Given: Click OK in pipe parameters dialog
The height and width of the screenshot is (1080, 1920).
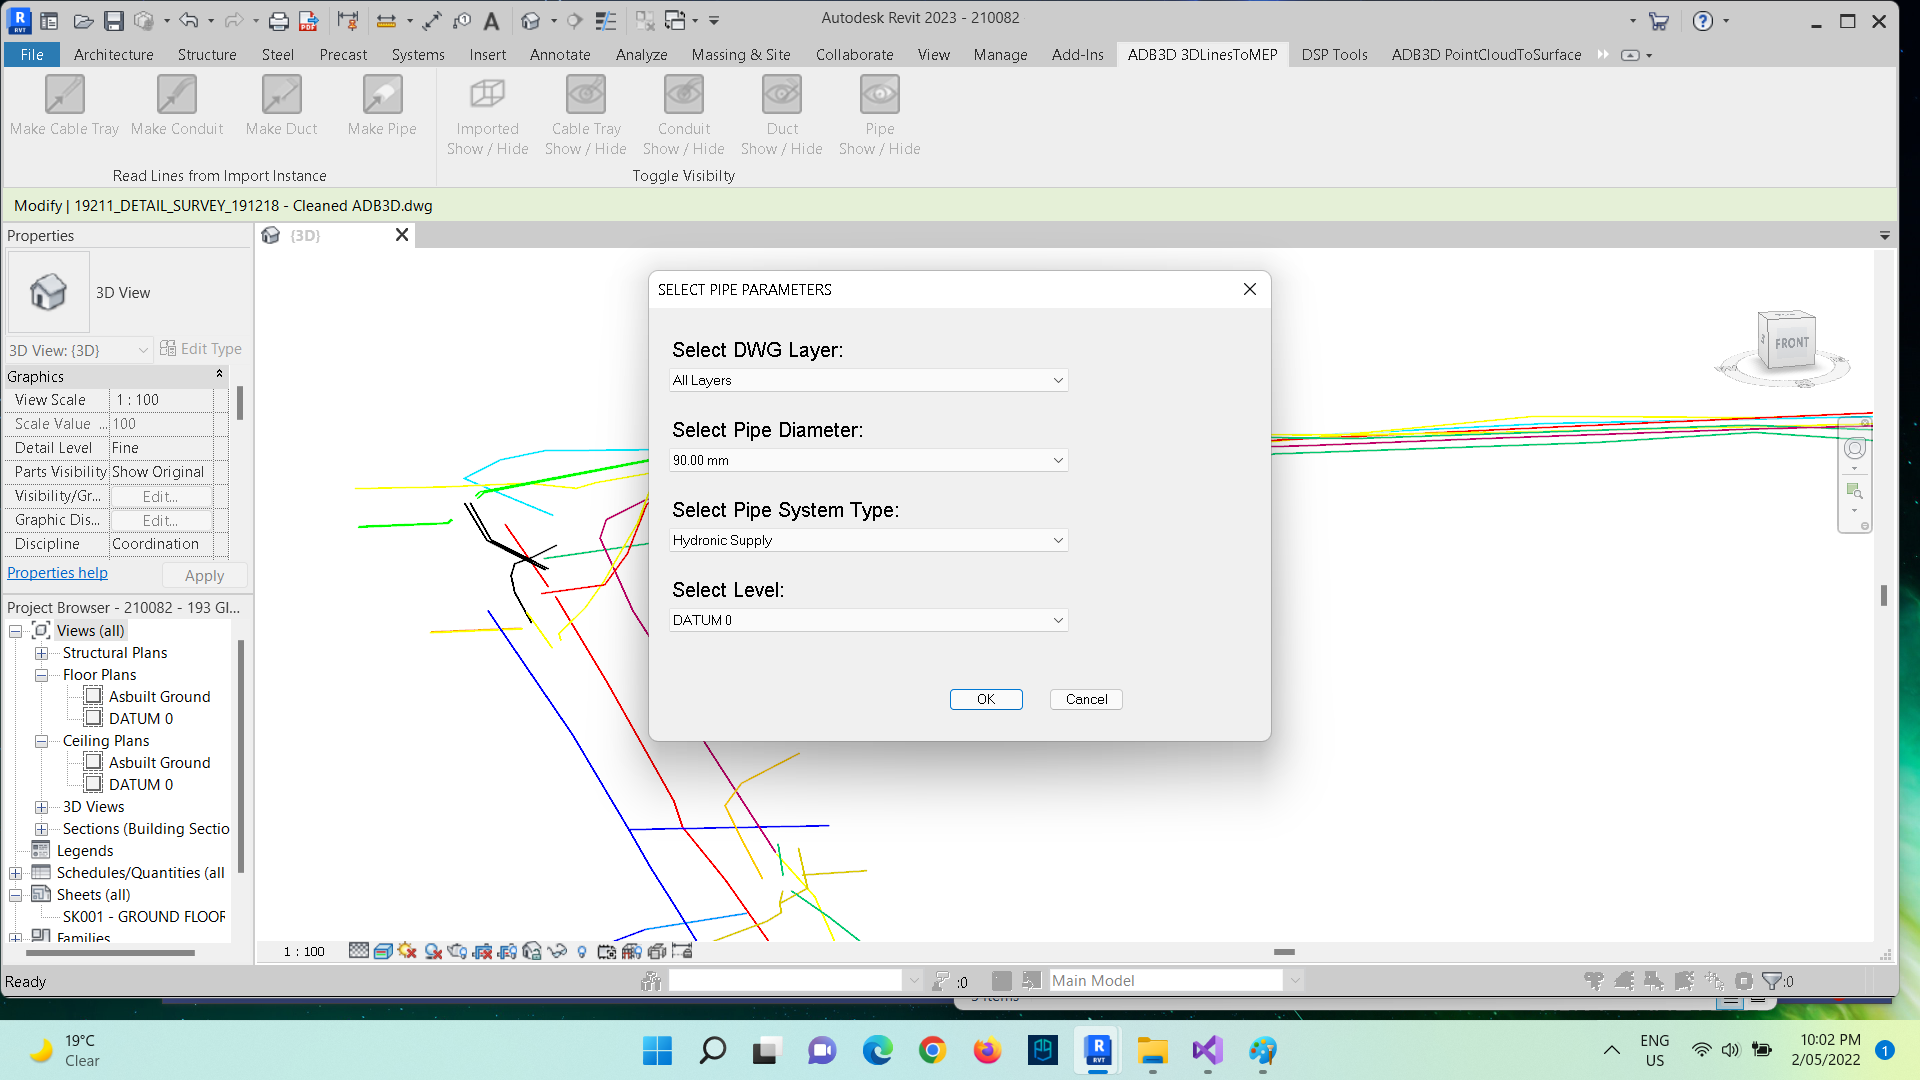Looking at the screenshot, I should point(985,699).
